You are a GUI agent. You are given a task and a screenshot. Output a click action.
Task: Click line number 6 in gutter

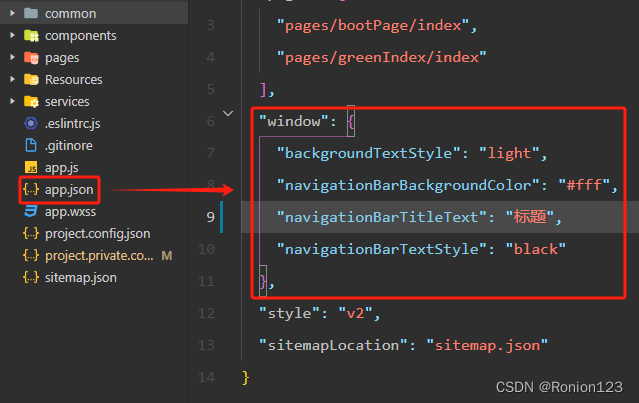pos(210,121)
